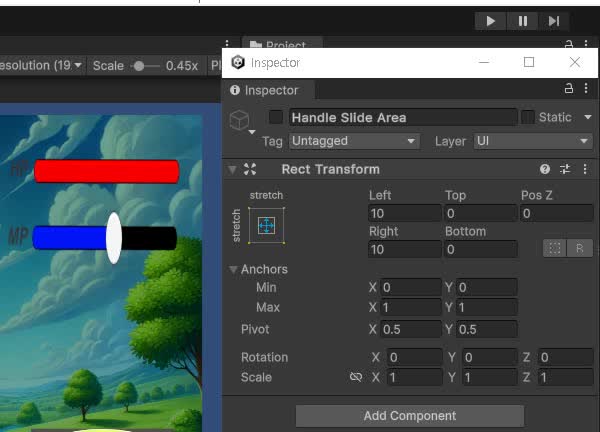Toggle raw edit mode R button
Screen dimensions: 600x432
[x=580, y=248]
